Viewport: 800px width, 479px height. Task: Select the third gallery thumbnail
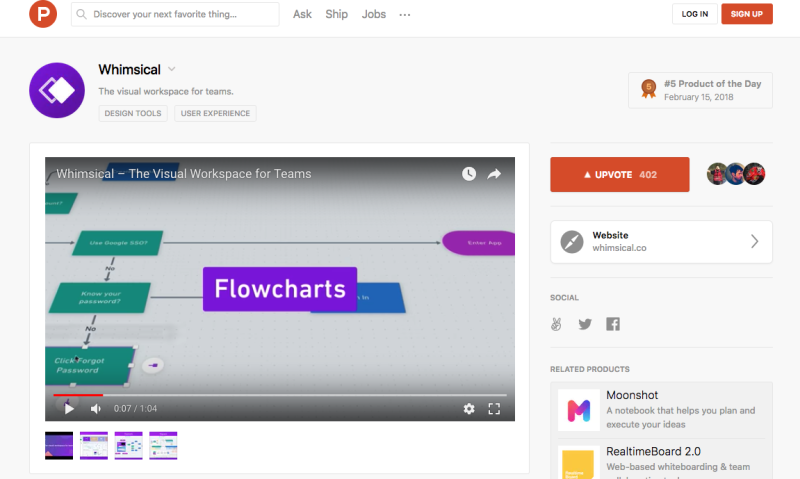point(129,445)
